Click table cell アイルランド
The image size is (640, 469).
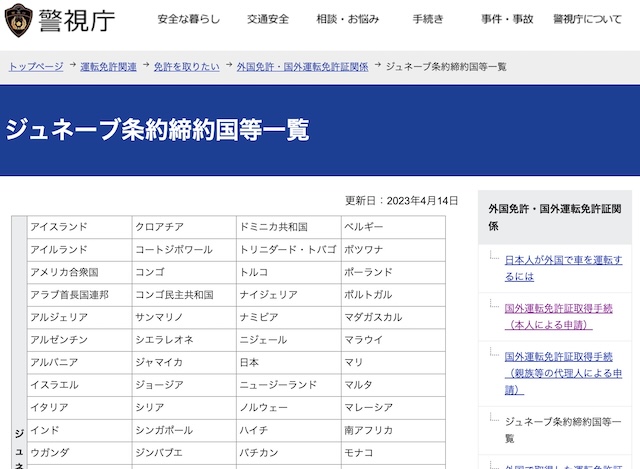coord(80,250)
